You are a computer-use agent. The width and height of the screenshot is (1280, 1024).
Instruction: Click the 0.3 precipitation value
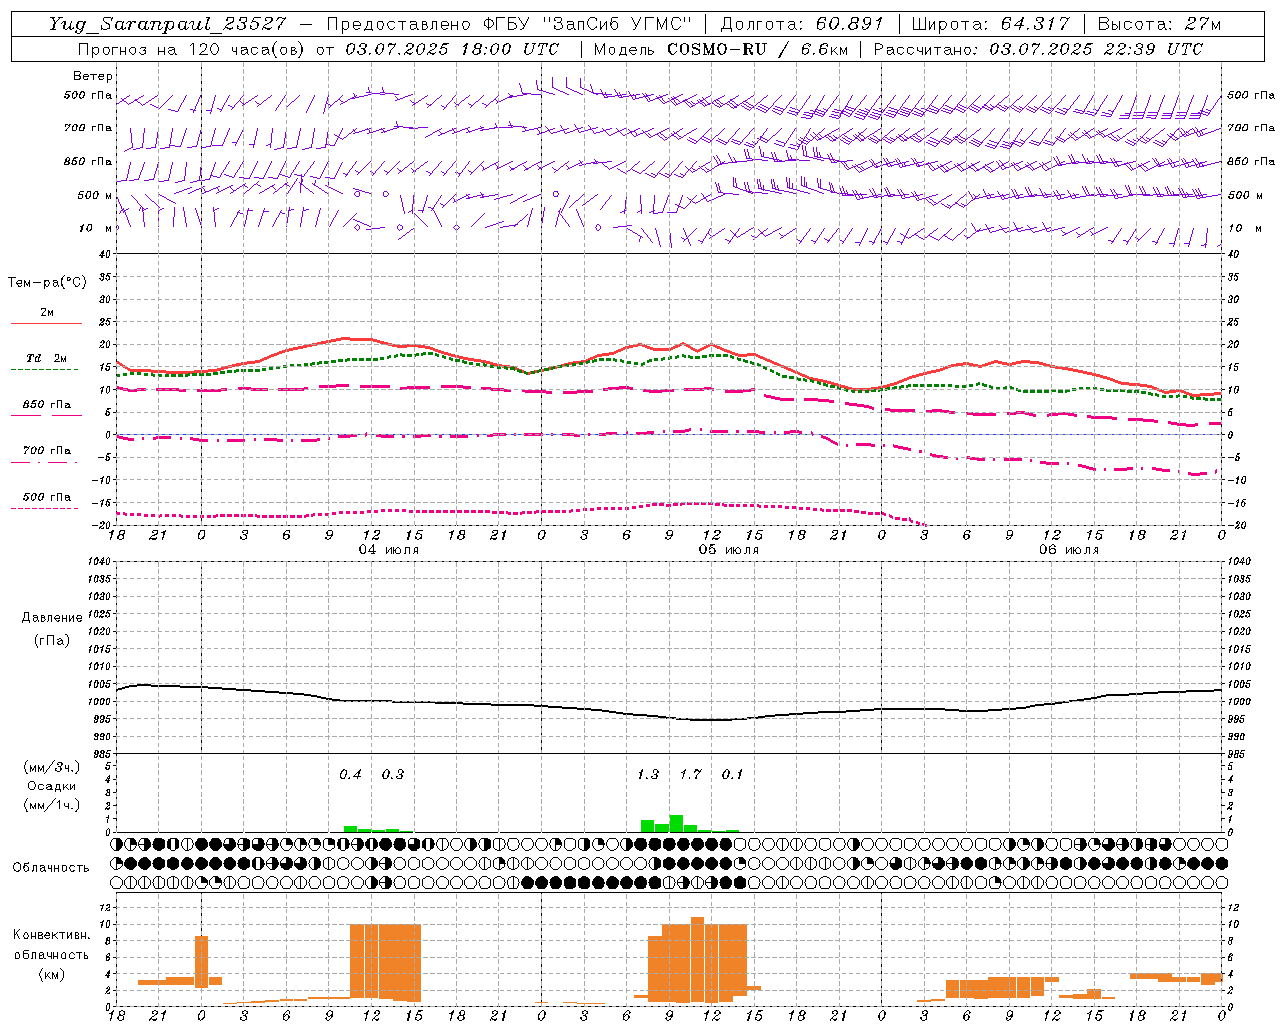click(x=393, y=775)
